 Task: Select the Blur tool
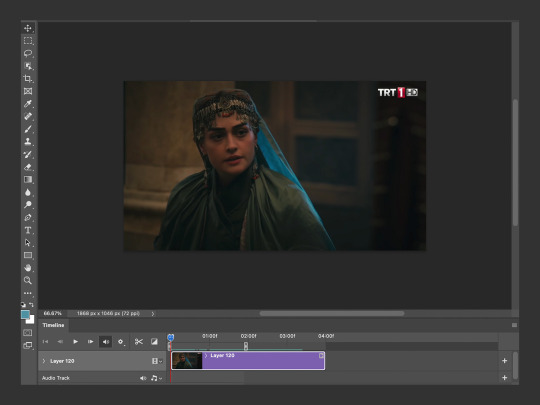click(28, 192)
